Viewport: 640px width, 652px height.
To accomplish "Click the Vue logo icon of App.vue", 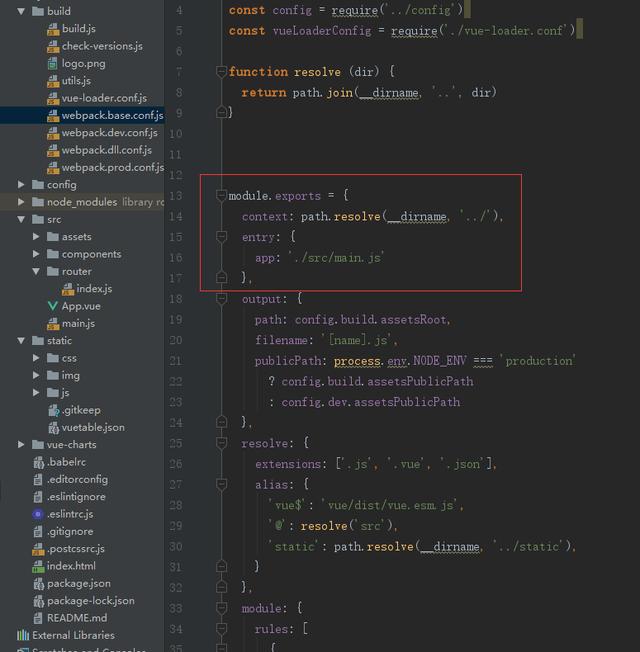I will click(x=53, y=306).
